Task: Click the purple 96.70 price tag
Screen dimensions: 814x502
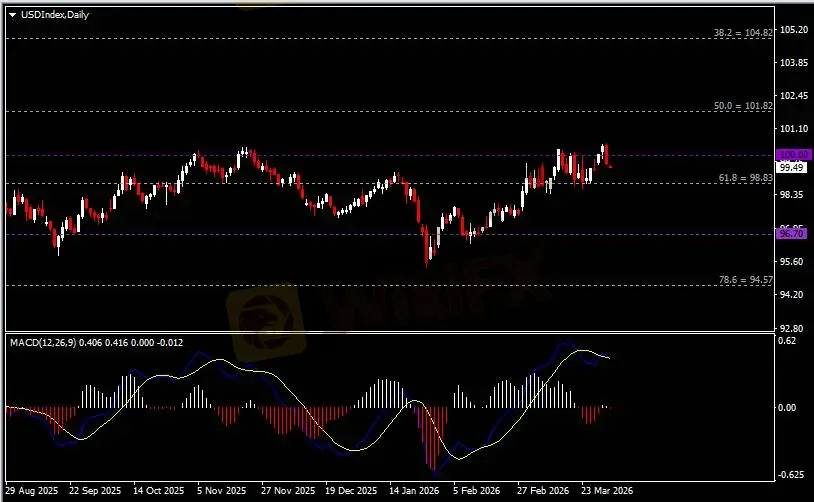Action: pos(793,233)
